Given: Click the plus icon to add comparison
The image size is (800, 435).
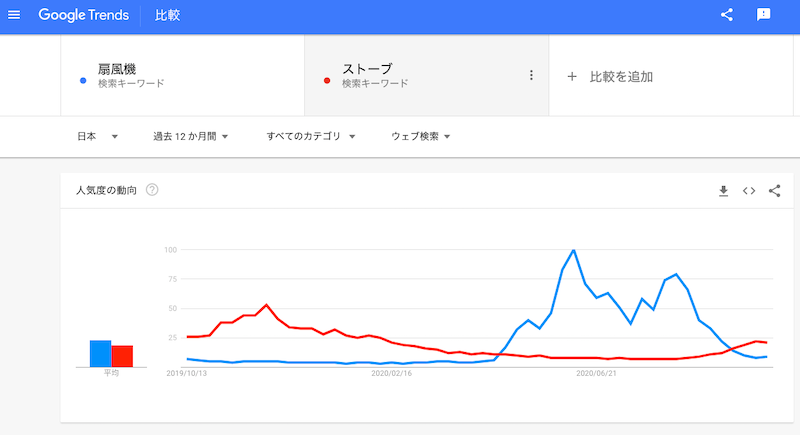Looking at the screenshot, I should pos(572,76).
